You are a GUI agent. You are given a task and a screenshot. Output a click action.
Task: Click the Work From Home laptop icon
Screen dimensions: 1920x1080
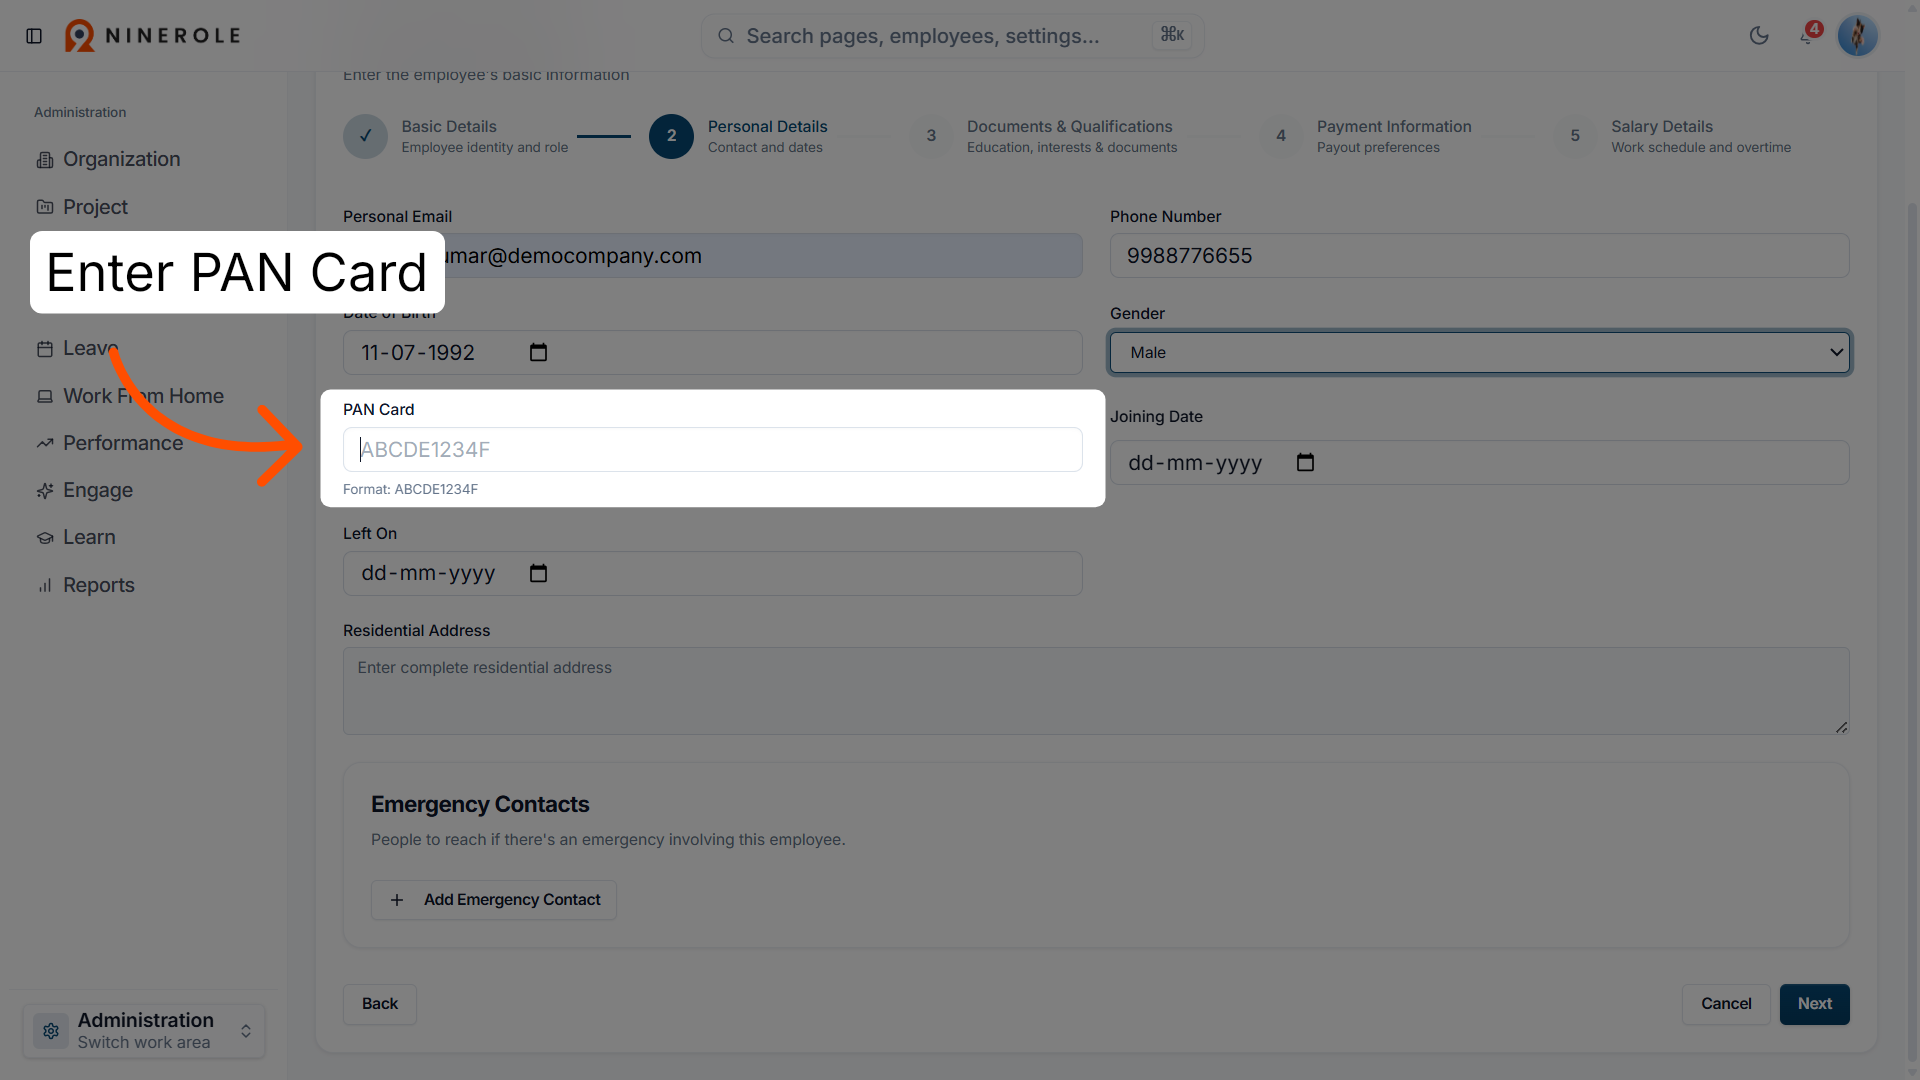tap(45, 397)
